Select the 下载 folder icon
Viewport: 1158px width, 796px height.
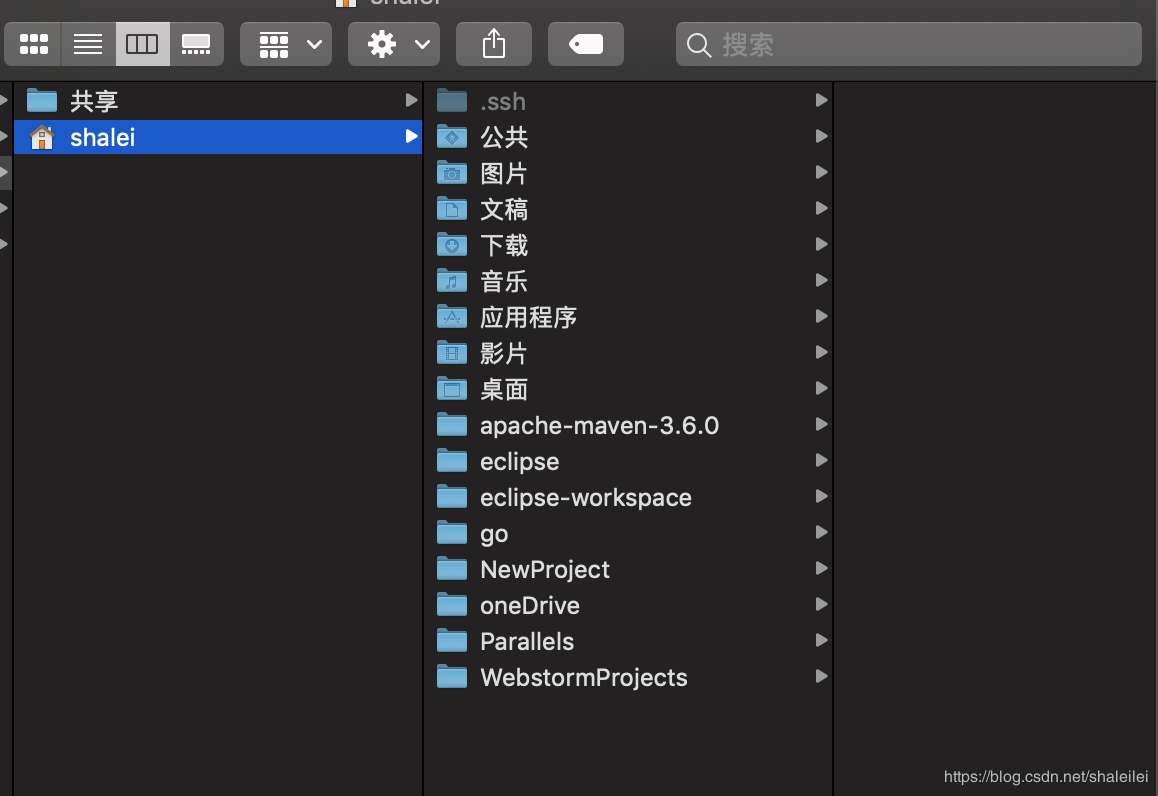pos(452,244)
